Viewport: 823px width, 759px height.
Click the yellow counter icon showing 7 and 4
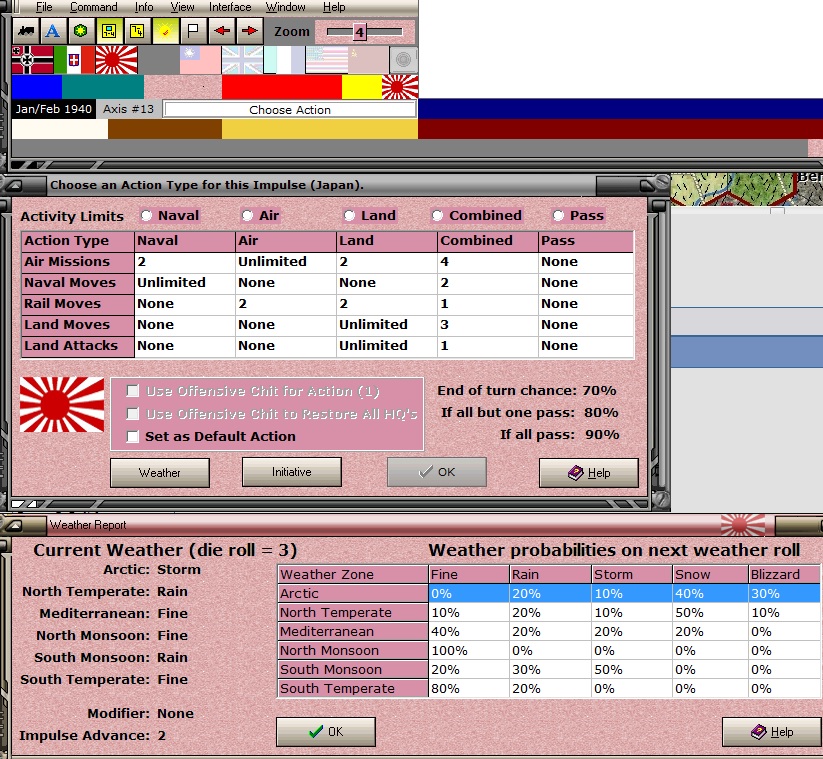click(x=137, y=31)
